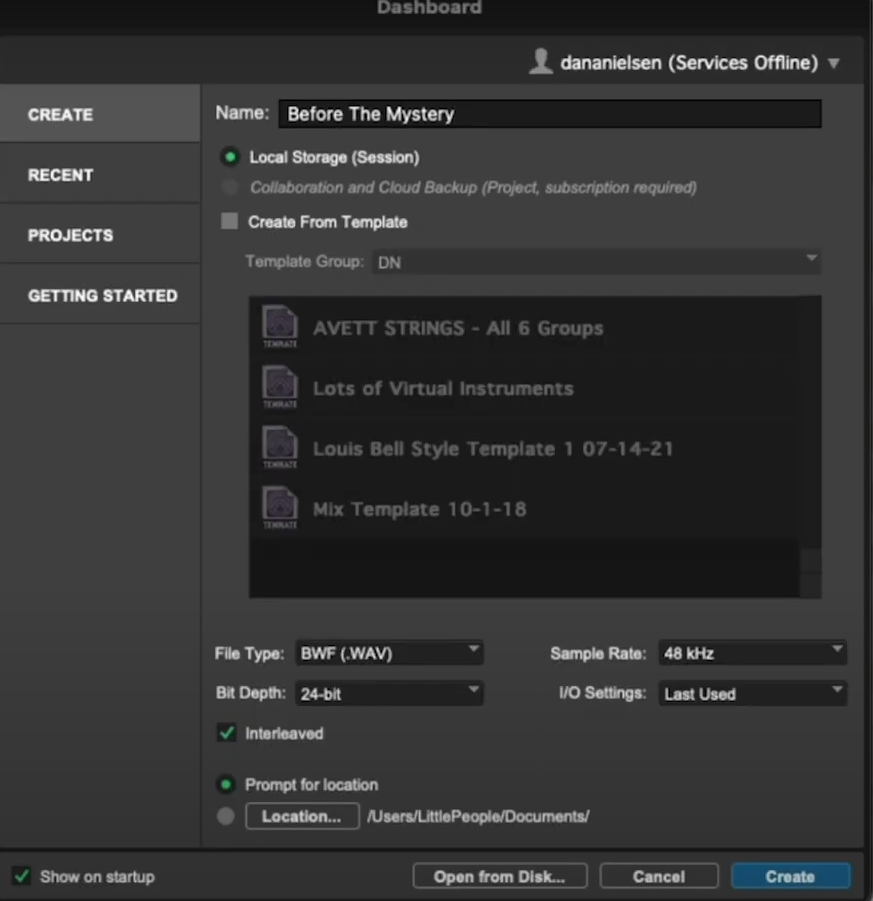Click the Create button
873x901 pixels.
(790, 876)
